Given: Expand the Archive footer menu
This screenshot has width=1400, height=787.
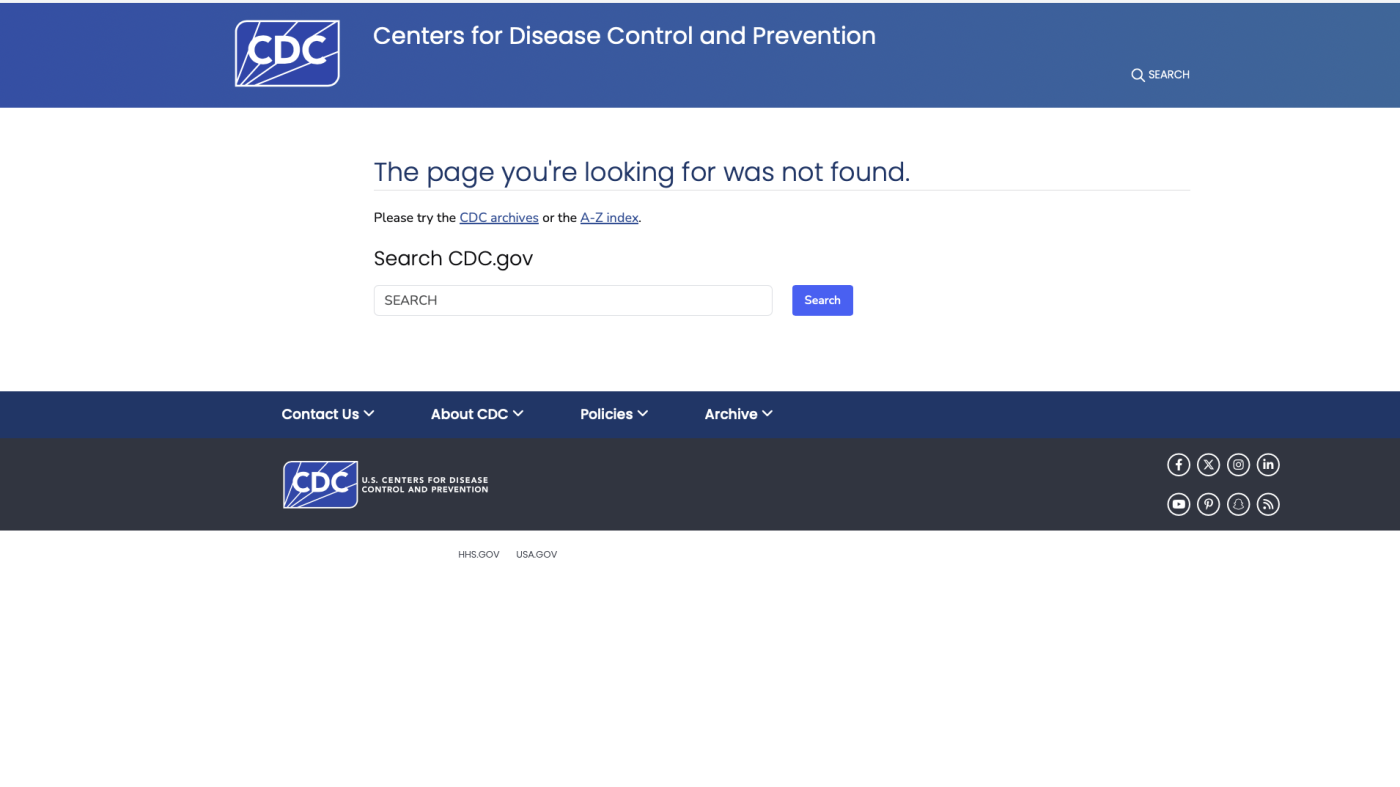Looking at the screenshot, I should pos(737,414).
